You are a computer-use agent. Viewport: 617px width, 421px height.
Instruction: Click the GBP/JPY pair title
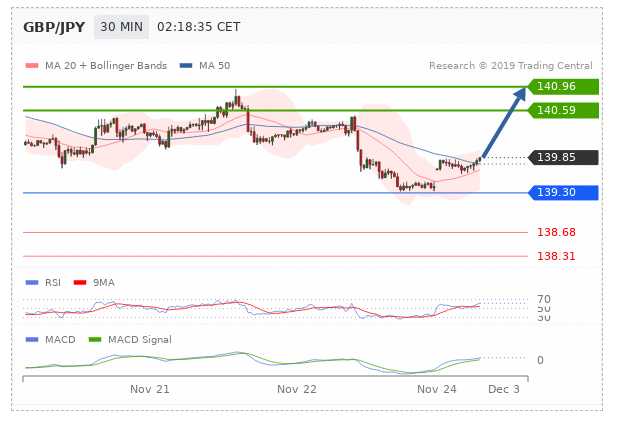[x=54, y=27]
